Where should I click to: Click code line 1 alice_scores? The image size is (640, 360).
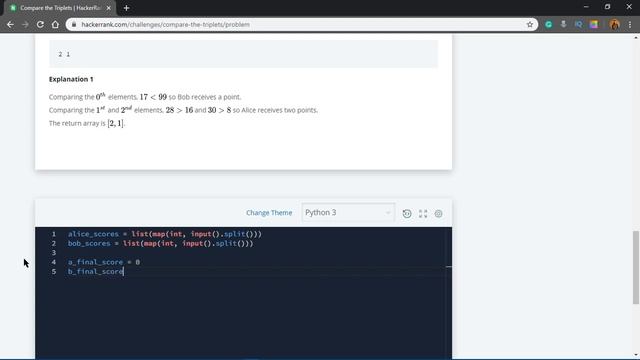click(x=165, y=234)
